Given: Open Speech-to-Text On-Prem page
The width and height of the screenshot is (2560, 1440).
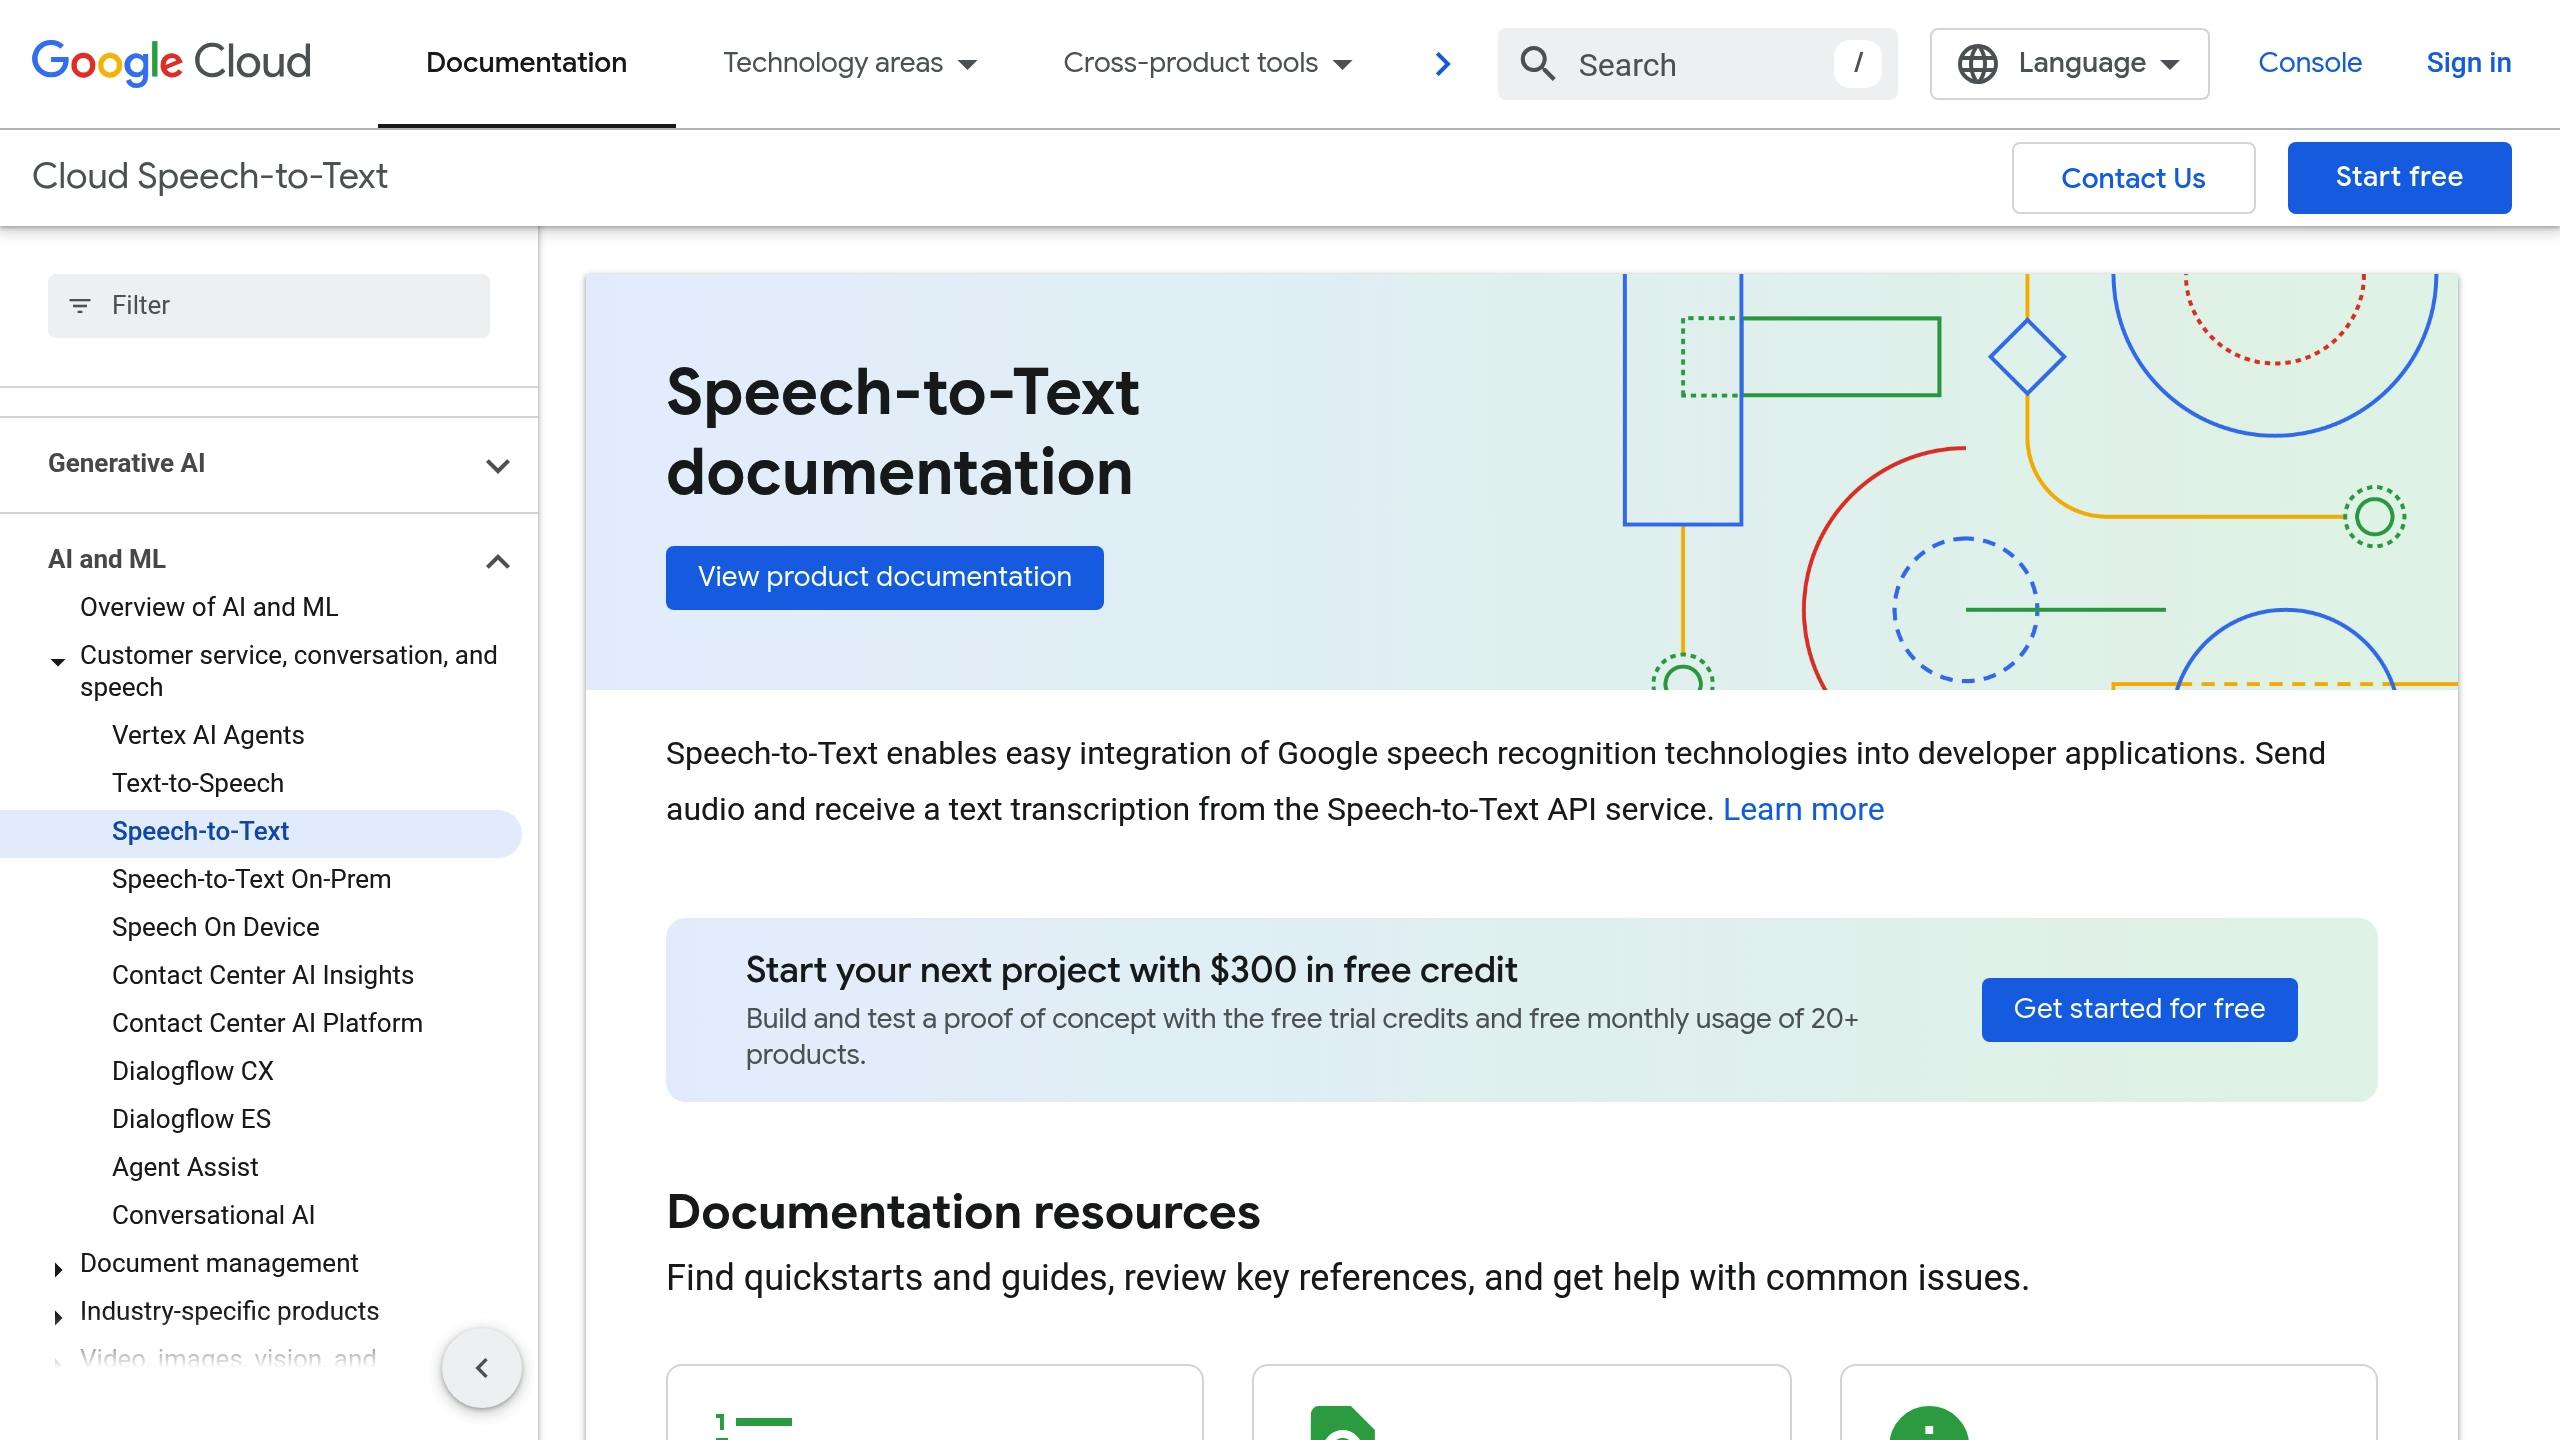Looking at the screenshot, I should pyautogui.click(x=251, y=879).
